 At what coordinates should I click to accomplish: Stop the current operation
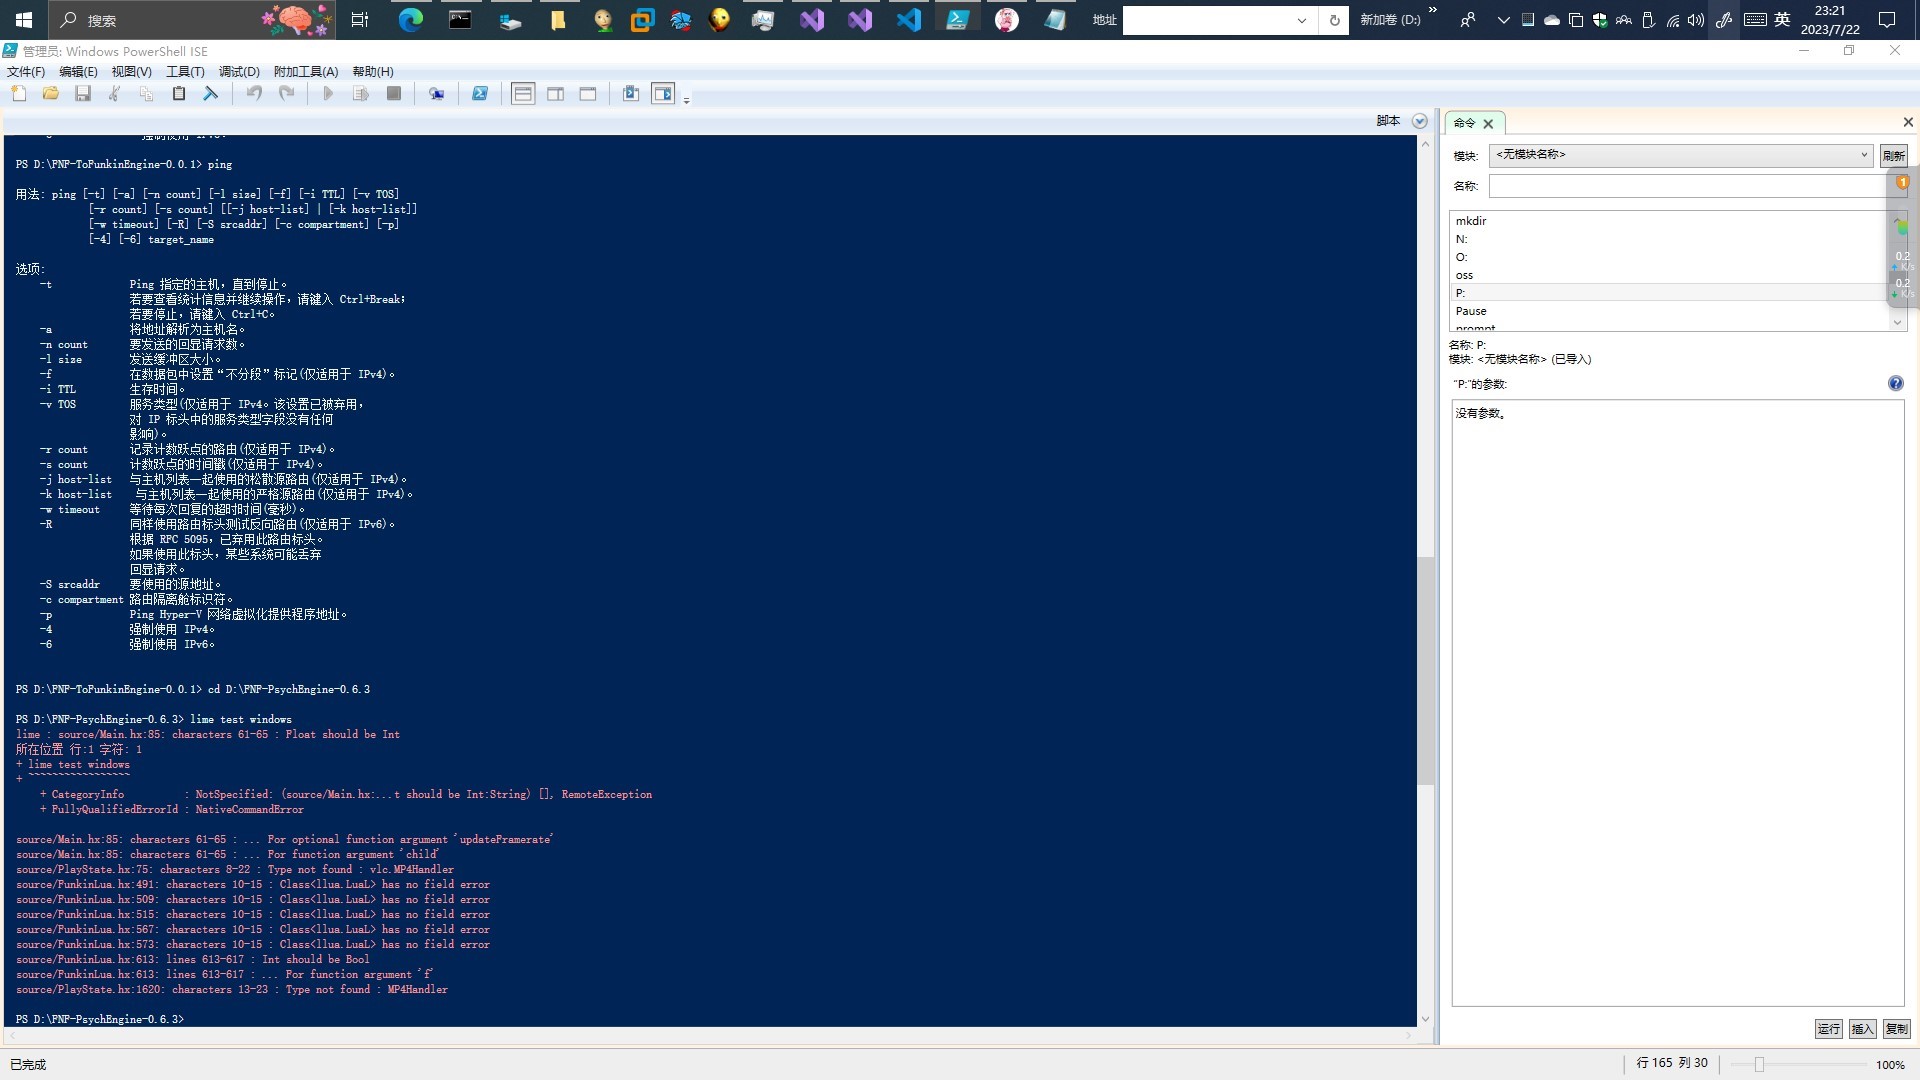coord(393,93)
